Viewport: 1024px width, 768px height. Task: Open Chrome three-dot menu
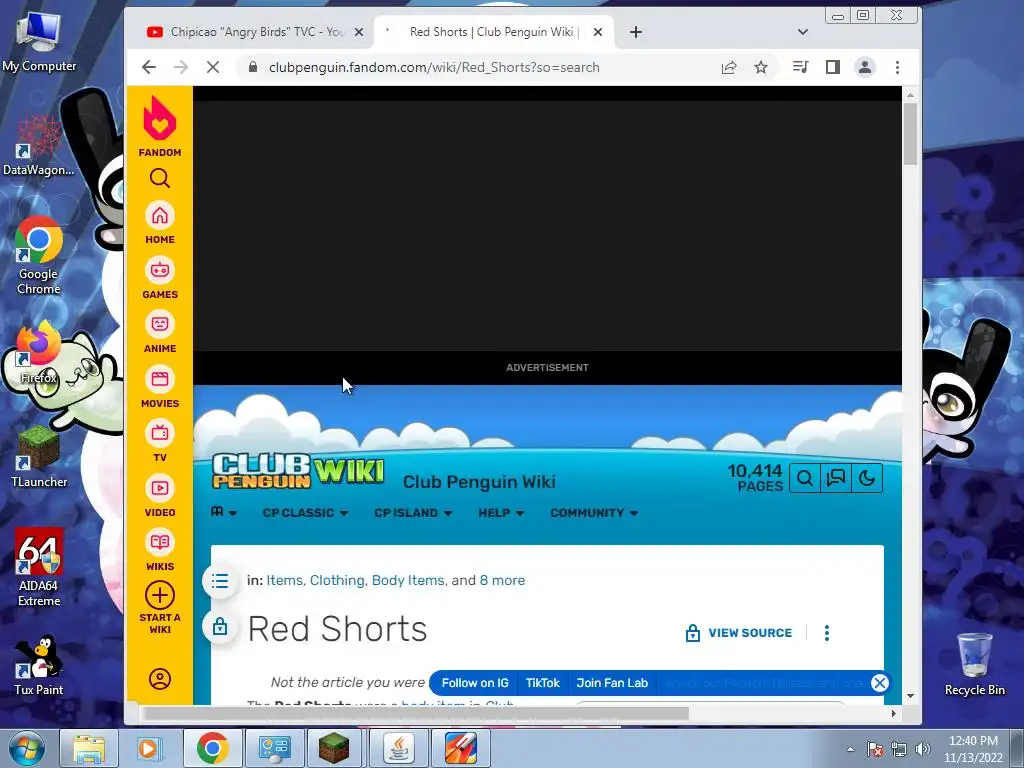coord(897,67)
